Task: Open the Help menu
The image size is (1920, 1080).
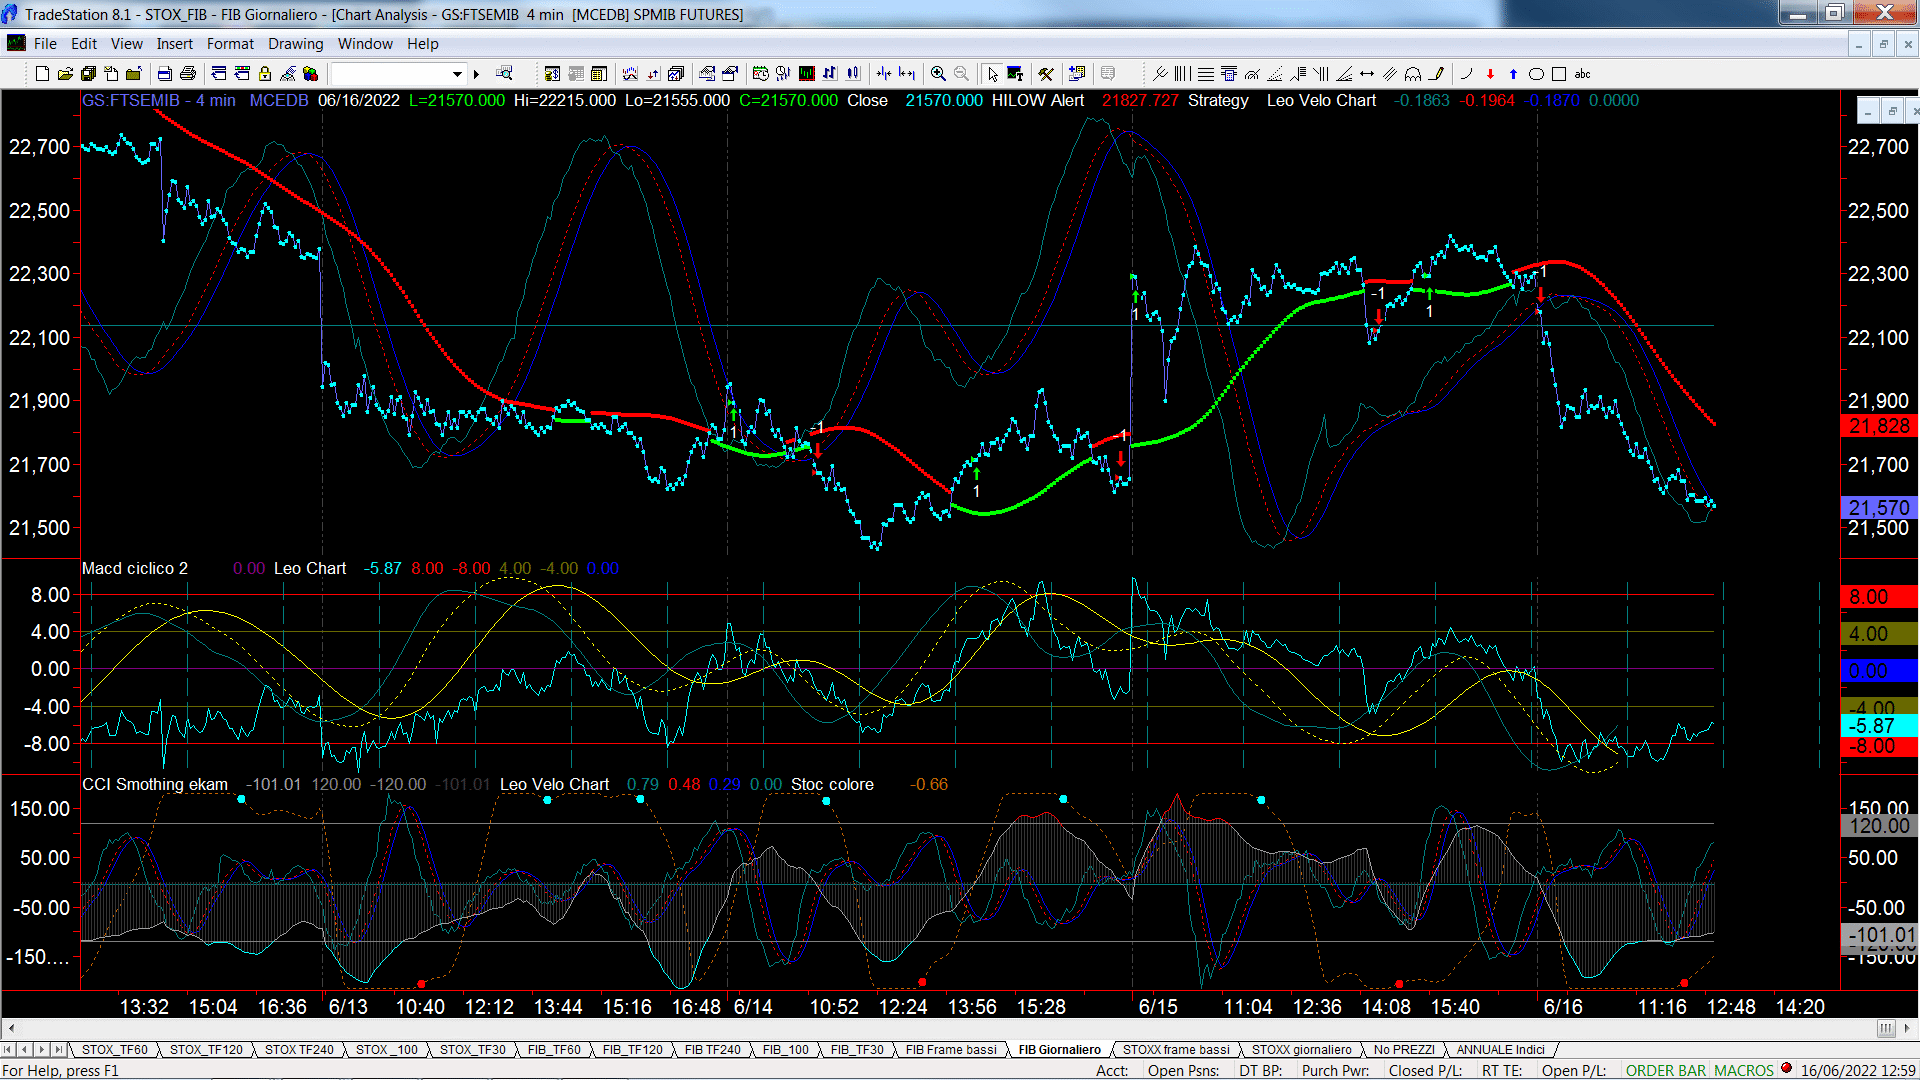Action: 423,44
